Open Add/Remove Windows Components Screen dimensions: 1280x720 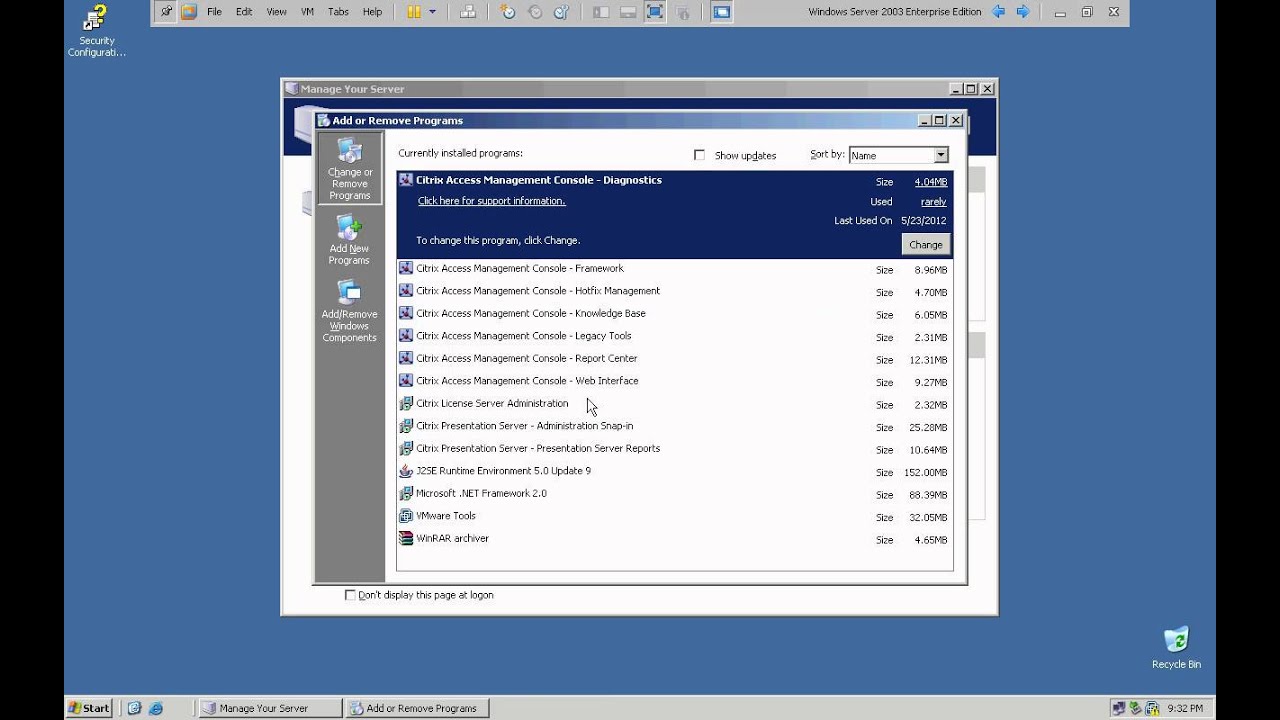tap(349, 311)
